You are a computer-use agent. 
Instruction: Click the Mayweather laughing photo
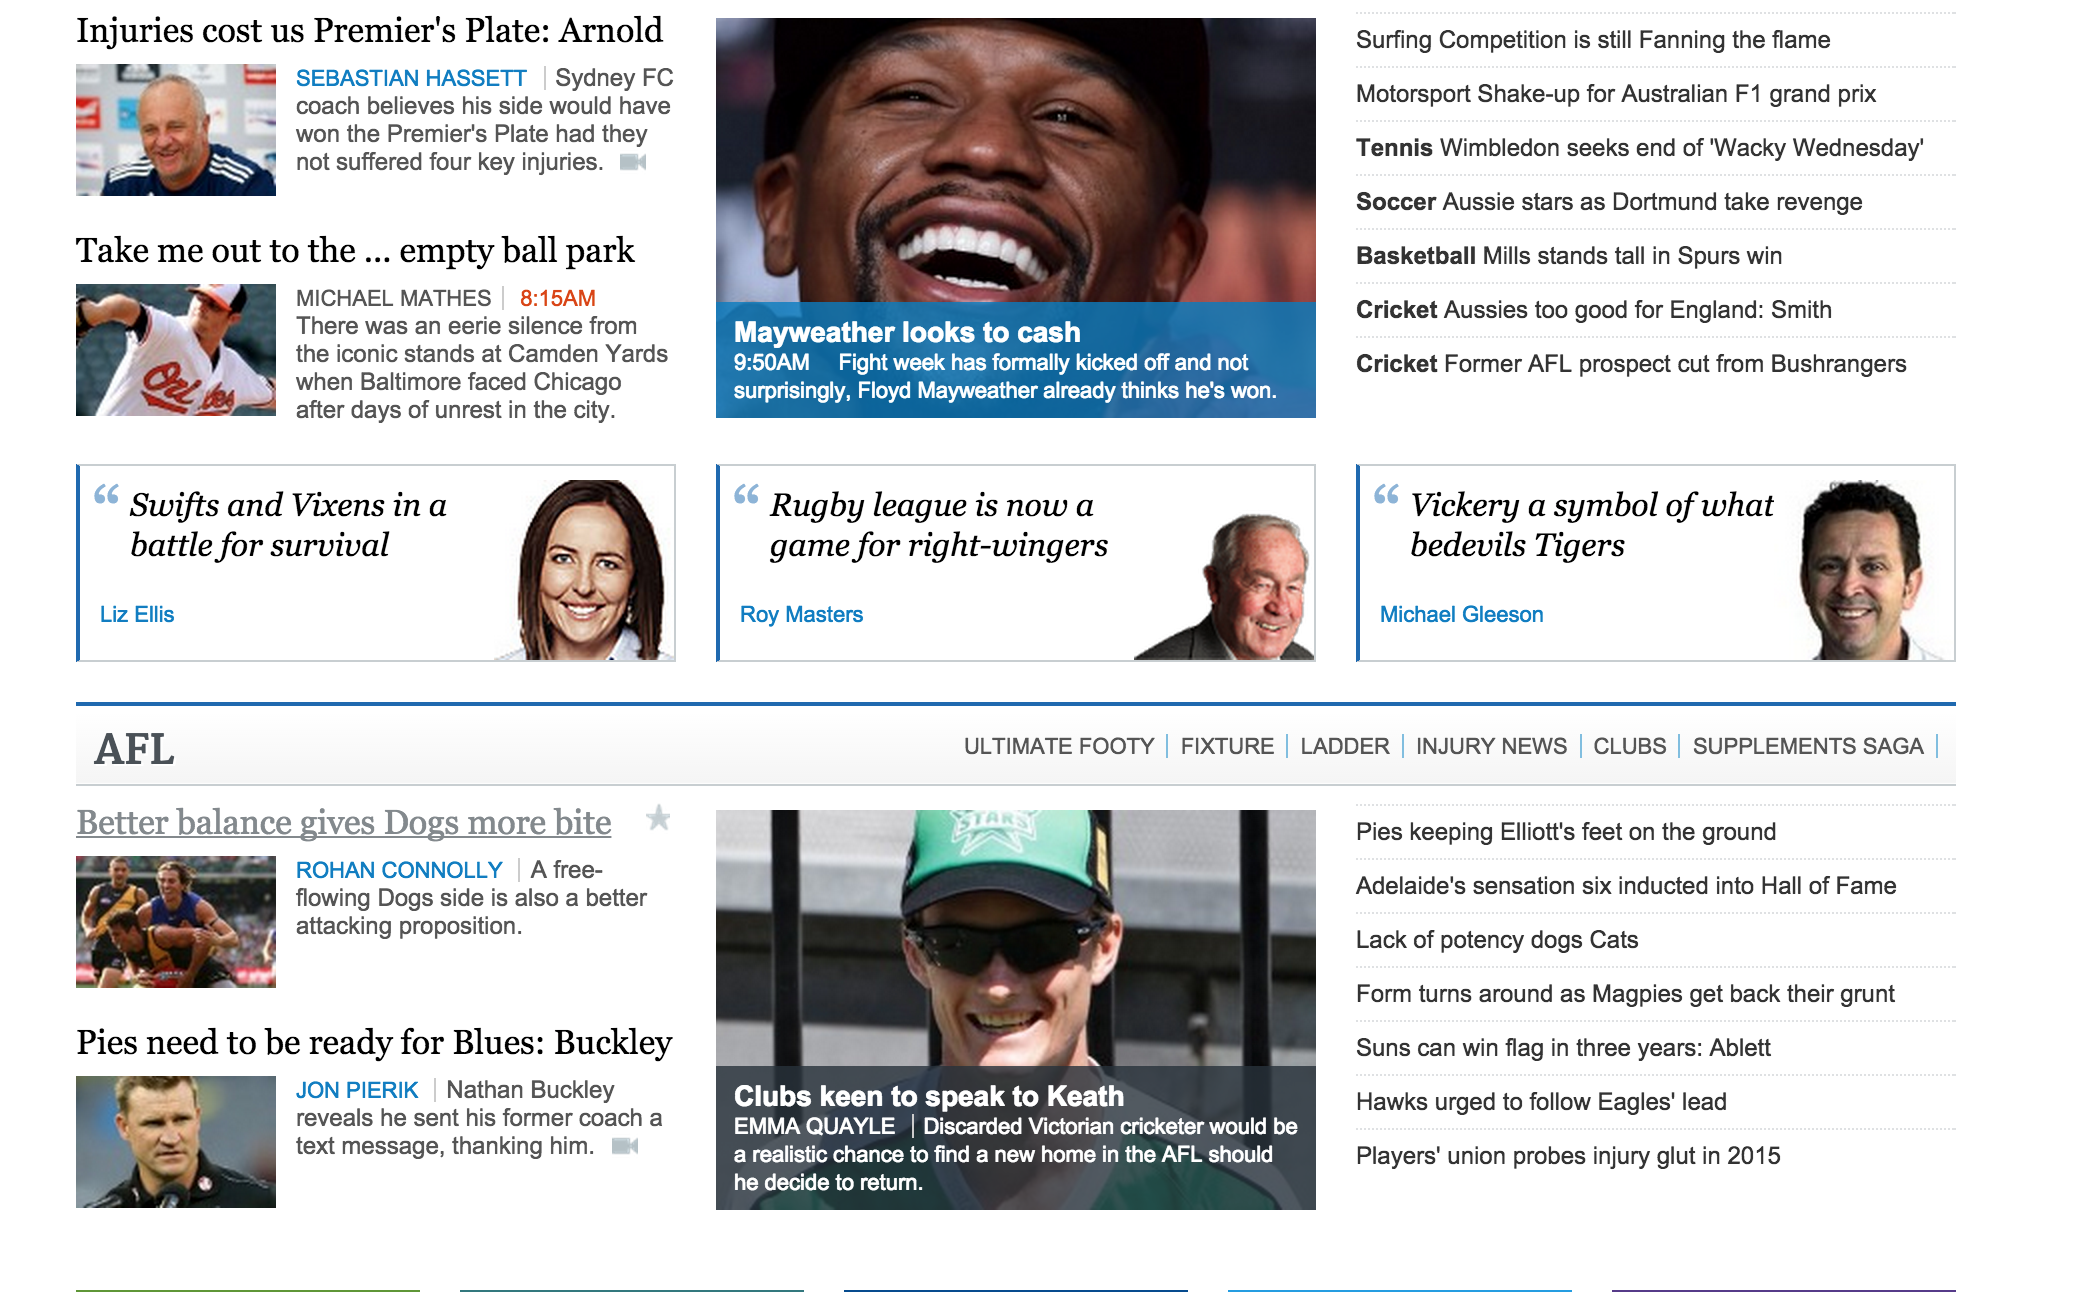pos(1015,160)
